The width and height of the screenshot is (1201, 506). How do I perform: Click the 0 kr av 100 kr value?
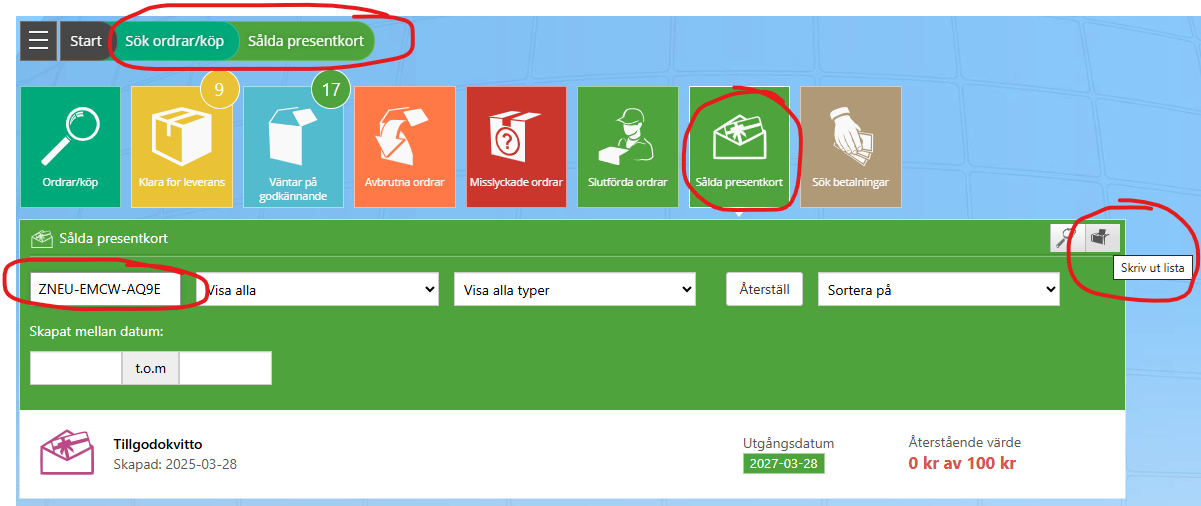pyautogui.click(x=963, y=464)
